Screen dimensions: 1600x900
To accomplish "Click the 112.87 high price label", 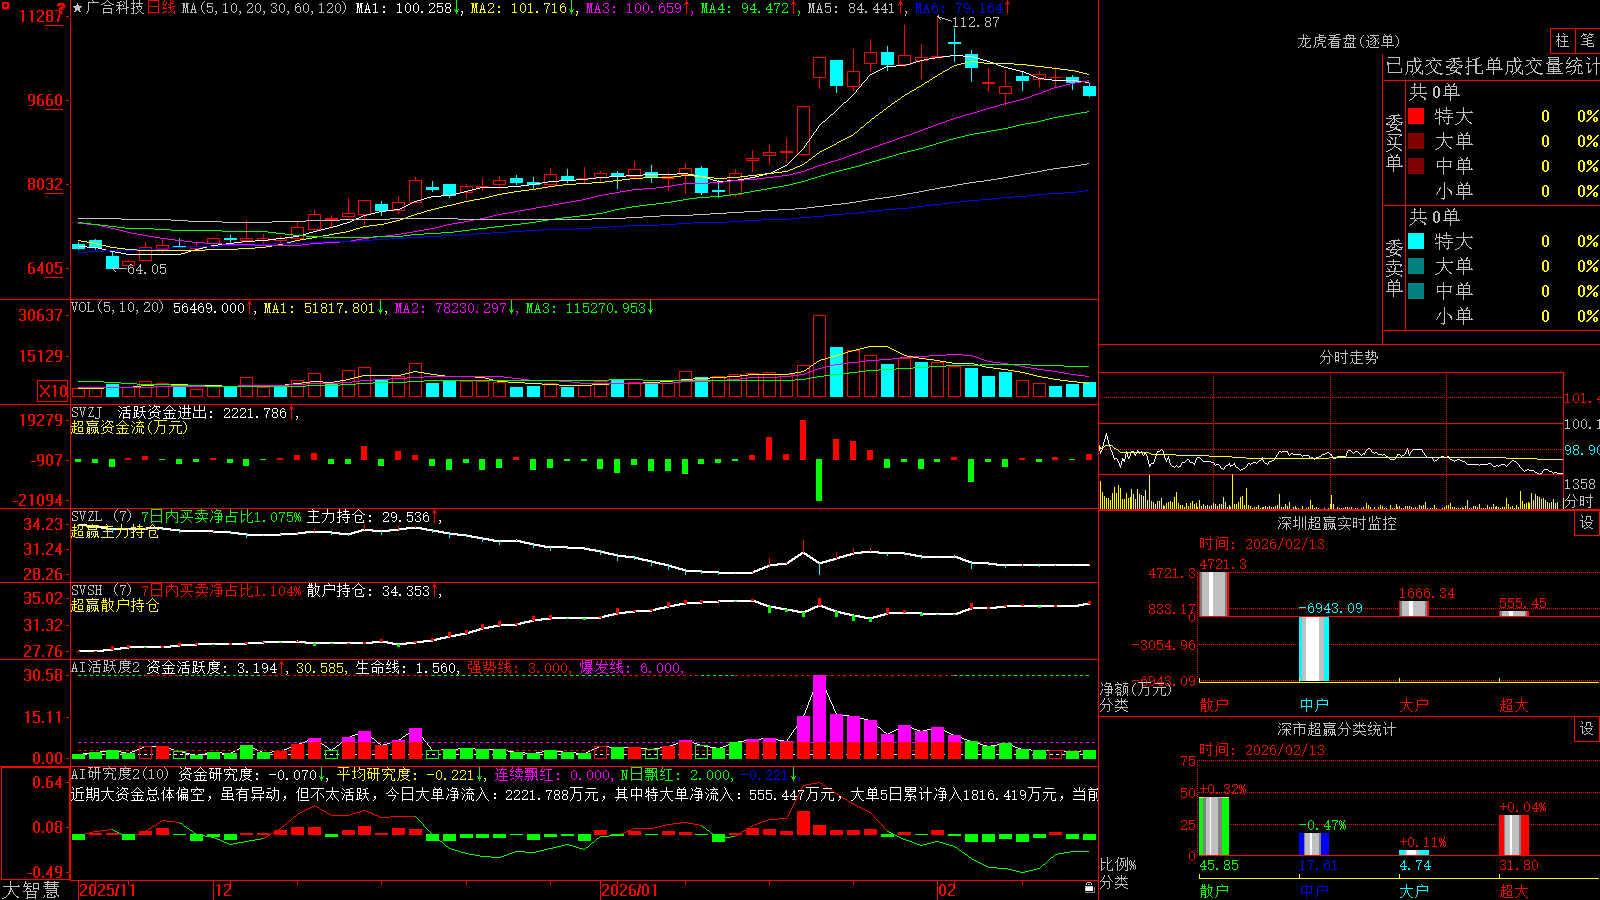I will coord(975,22).
